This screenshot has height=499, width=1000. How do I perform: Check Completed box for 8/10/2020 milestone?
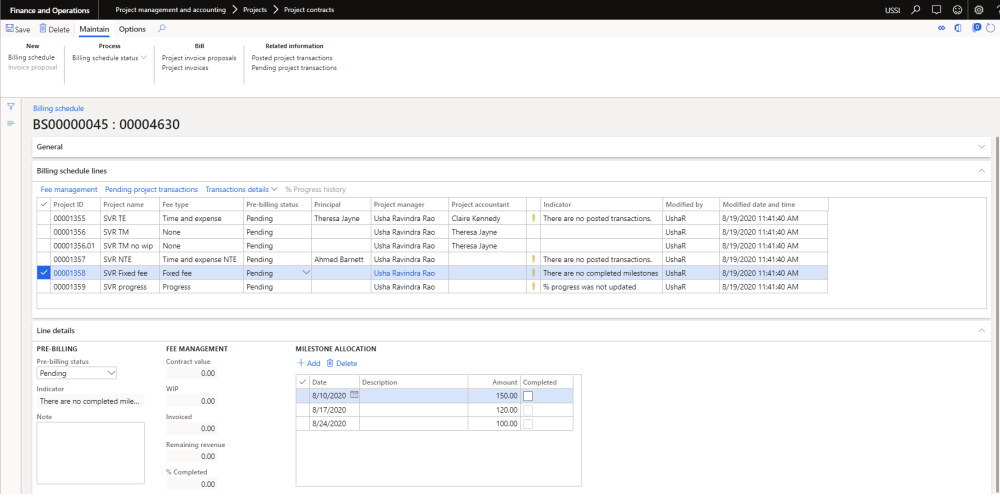click(x=528, y=396)
